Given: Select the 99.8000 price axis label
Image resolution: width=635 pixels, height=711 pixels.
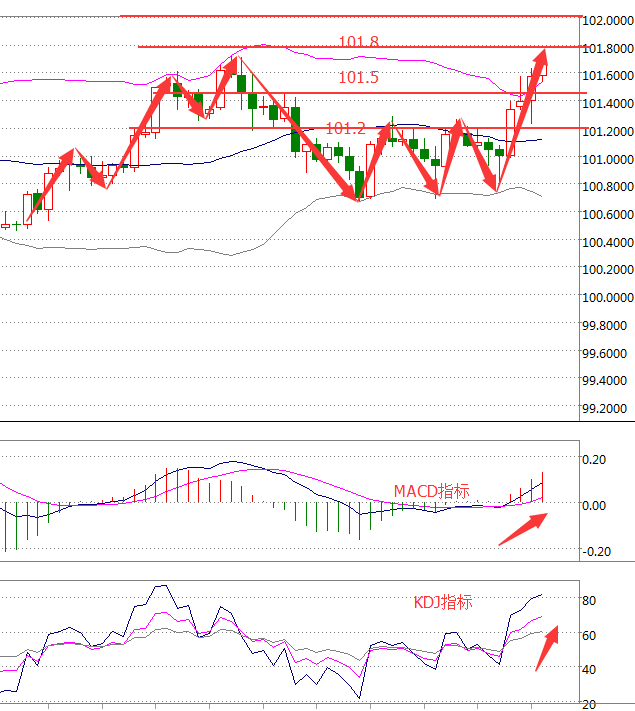Looking at the screenshot, I should coord(604,326).
